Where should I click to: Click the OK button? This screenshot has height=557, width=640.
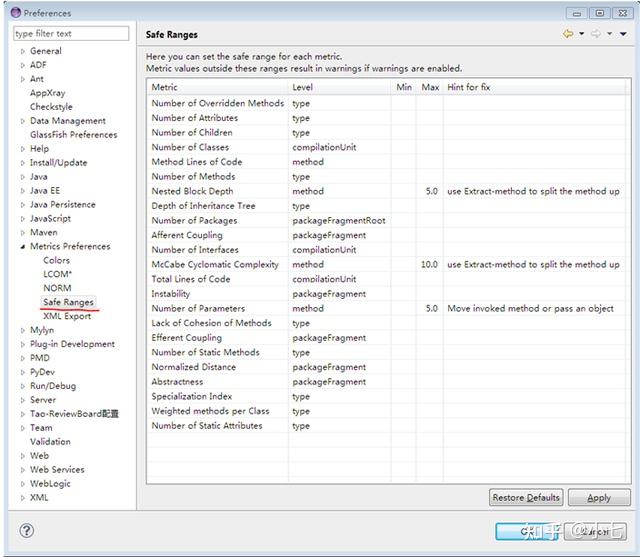tap(529, 531)
